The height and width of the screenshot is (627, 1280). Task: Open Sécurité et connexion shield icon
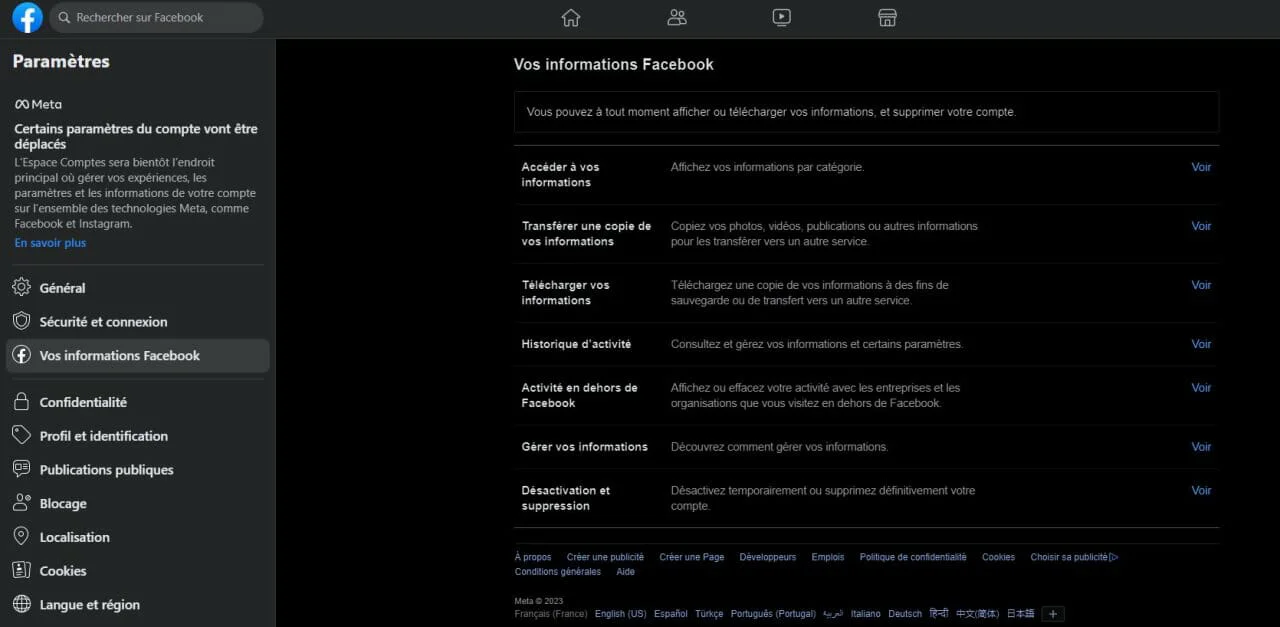[20, 321]
